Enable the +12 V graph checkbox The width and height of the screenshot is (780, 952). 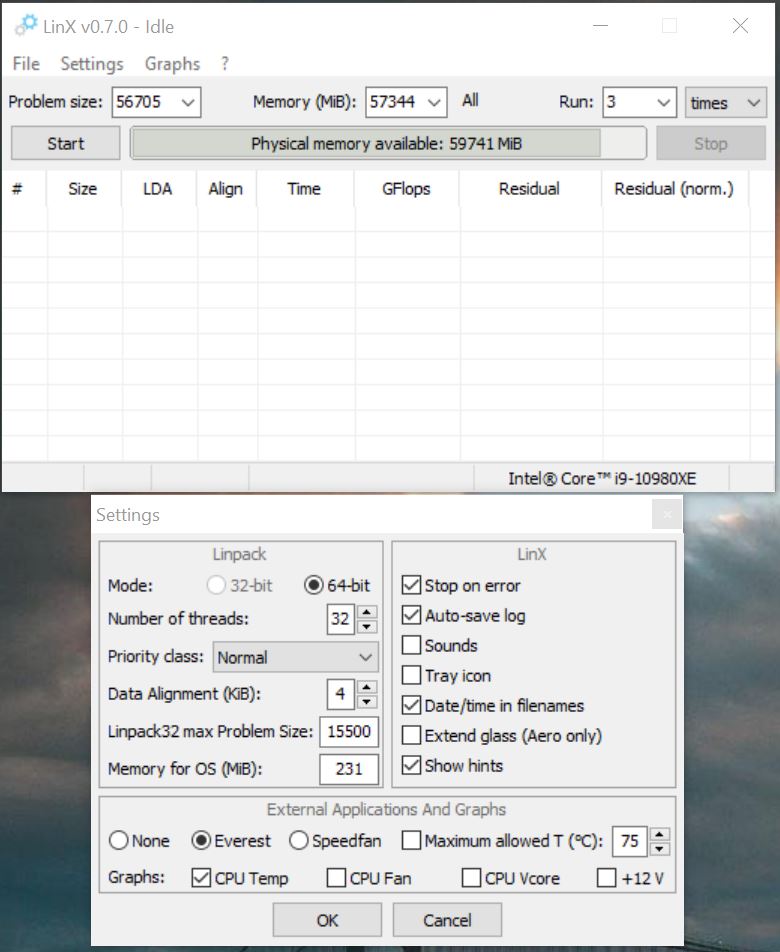606,878
